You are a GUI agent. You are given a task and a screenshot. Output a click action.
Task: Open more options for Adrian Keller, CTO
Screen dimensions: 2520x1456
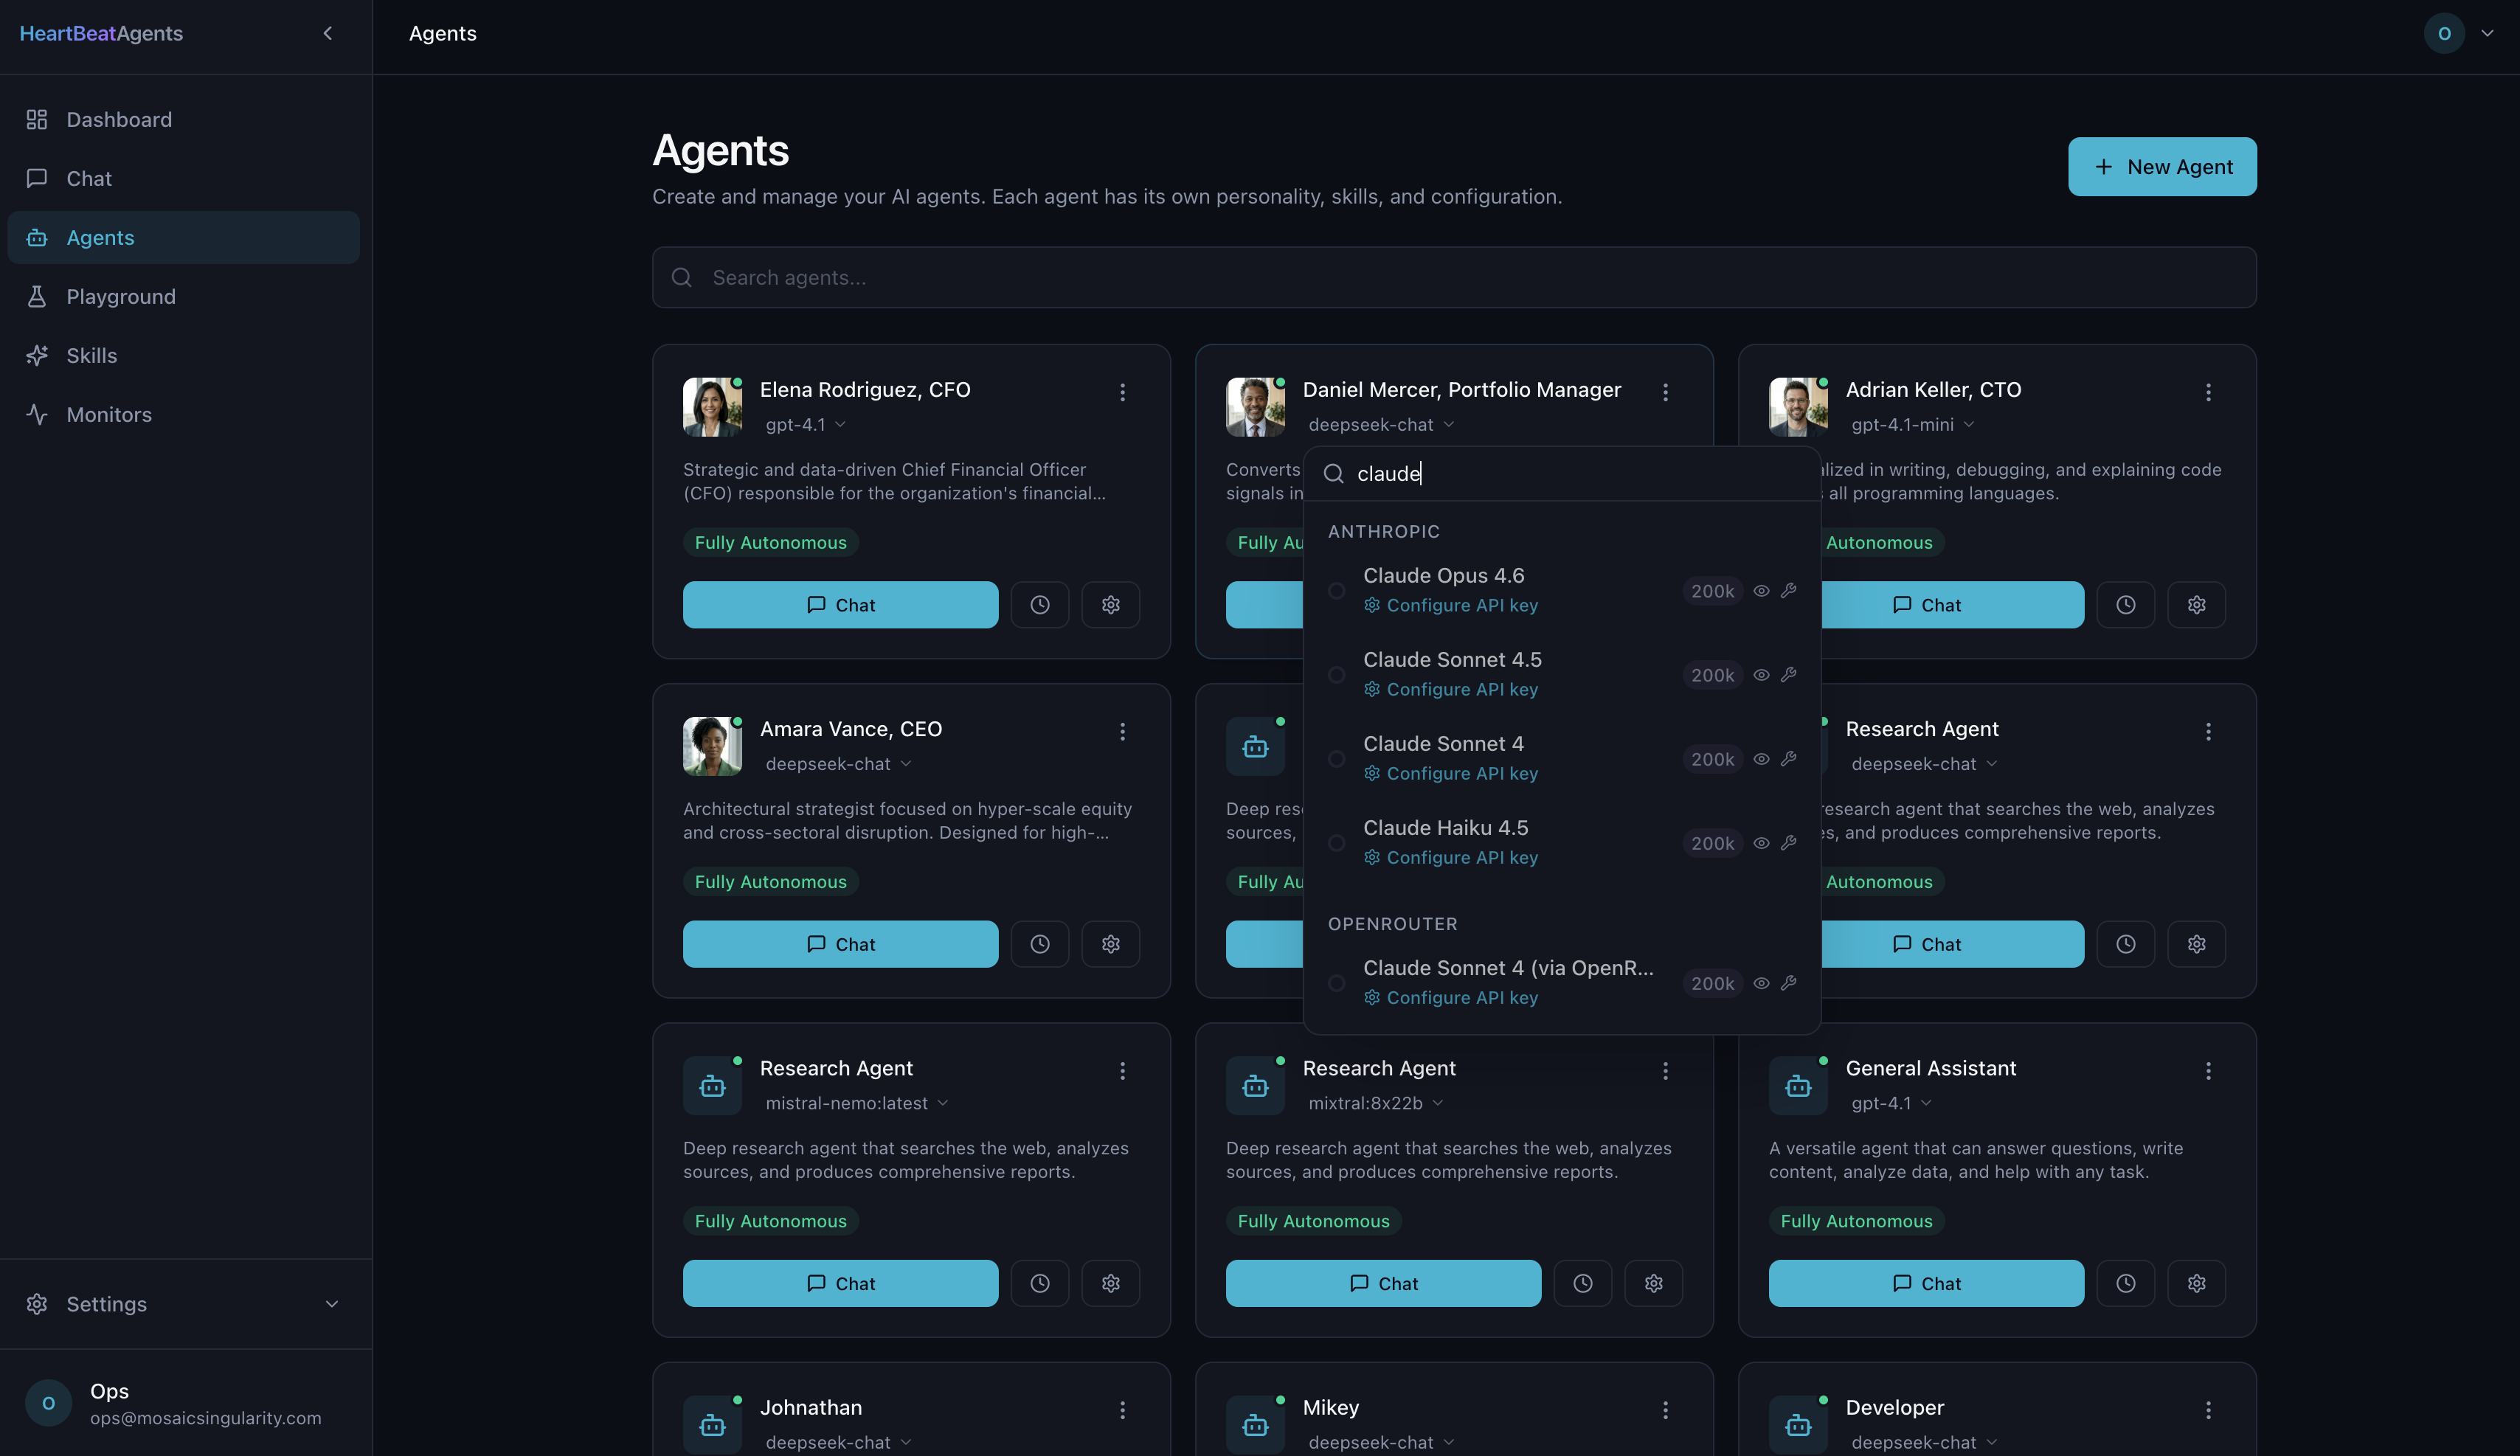tap(2208, 392)
